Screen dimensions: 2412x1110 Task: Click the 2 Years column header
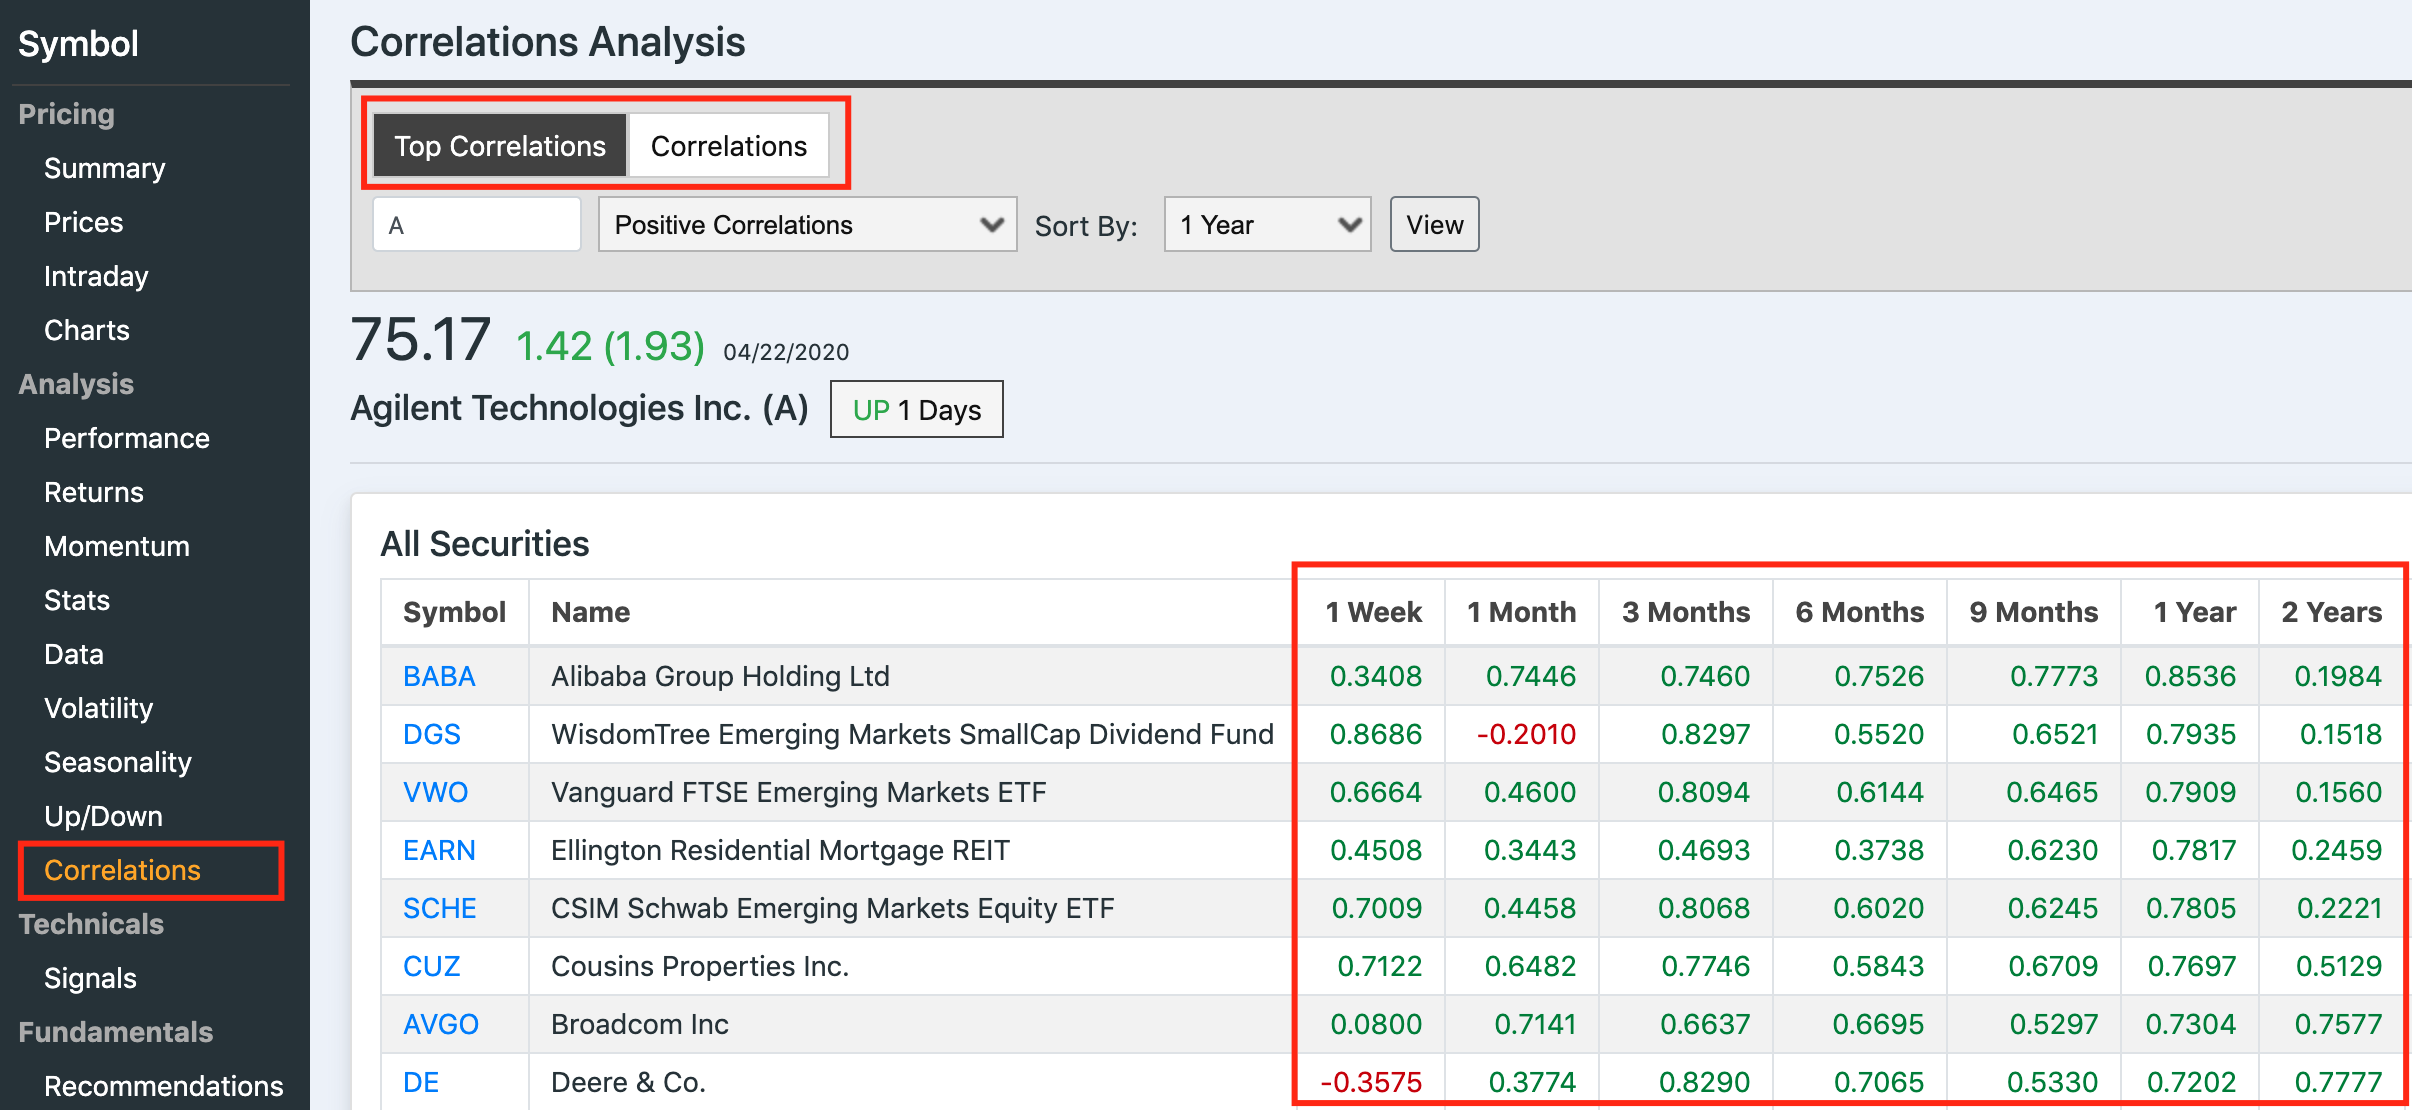(x=2332, y=612)
